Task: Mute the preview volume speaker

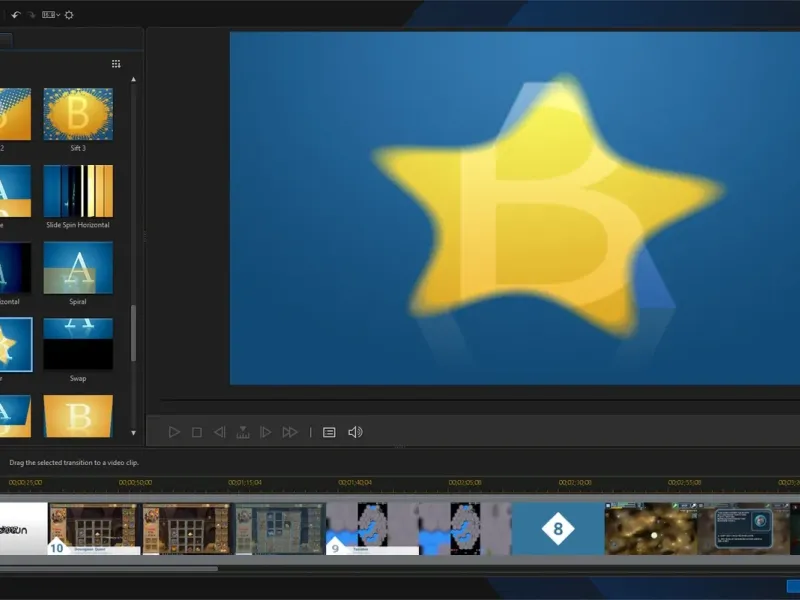Action: click(x=355, y=432)
